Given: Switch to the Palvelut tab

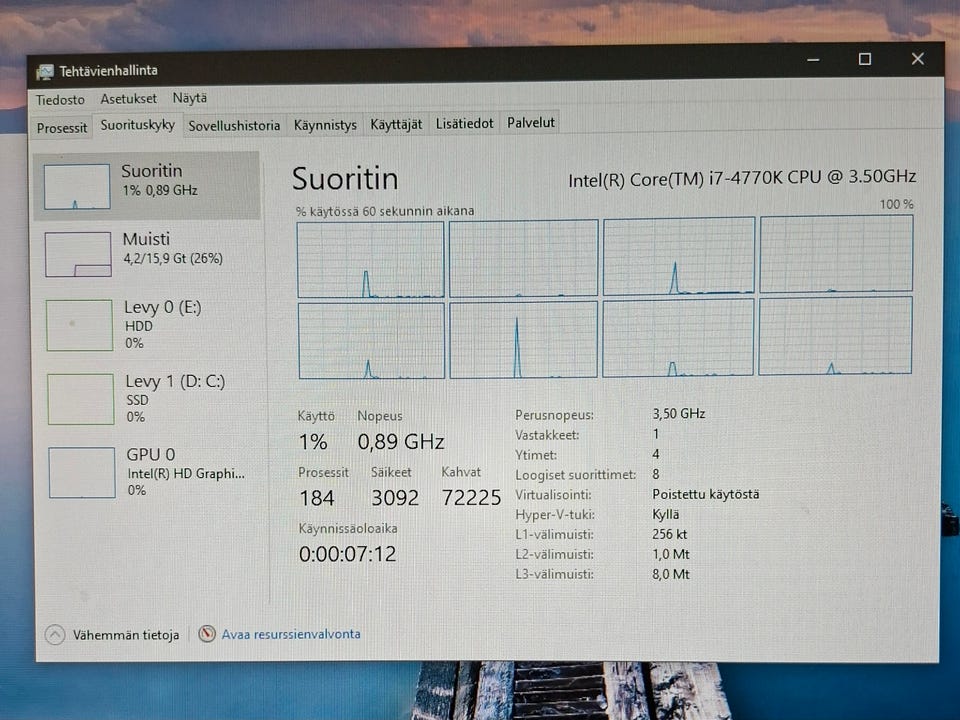Looking at the screenshot, I should [531, 122].
